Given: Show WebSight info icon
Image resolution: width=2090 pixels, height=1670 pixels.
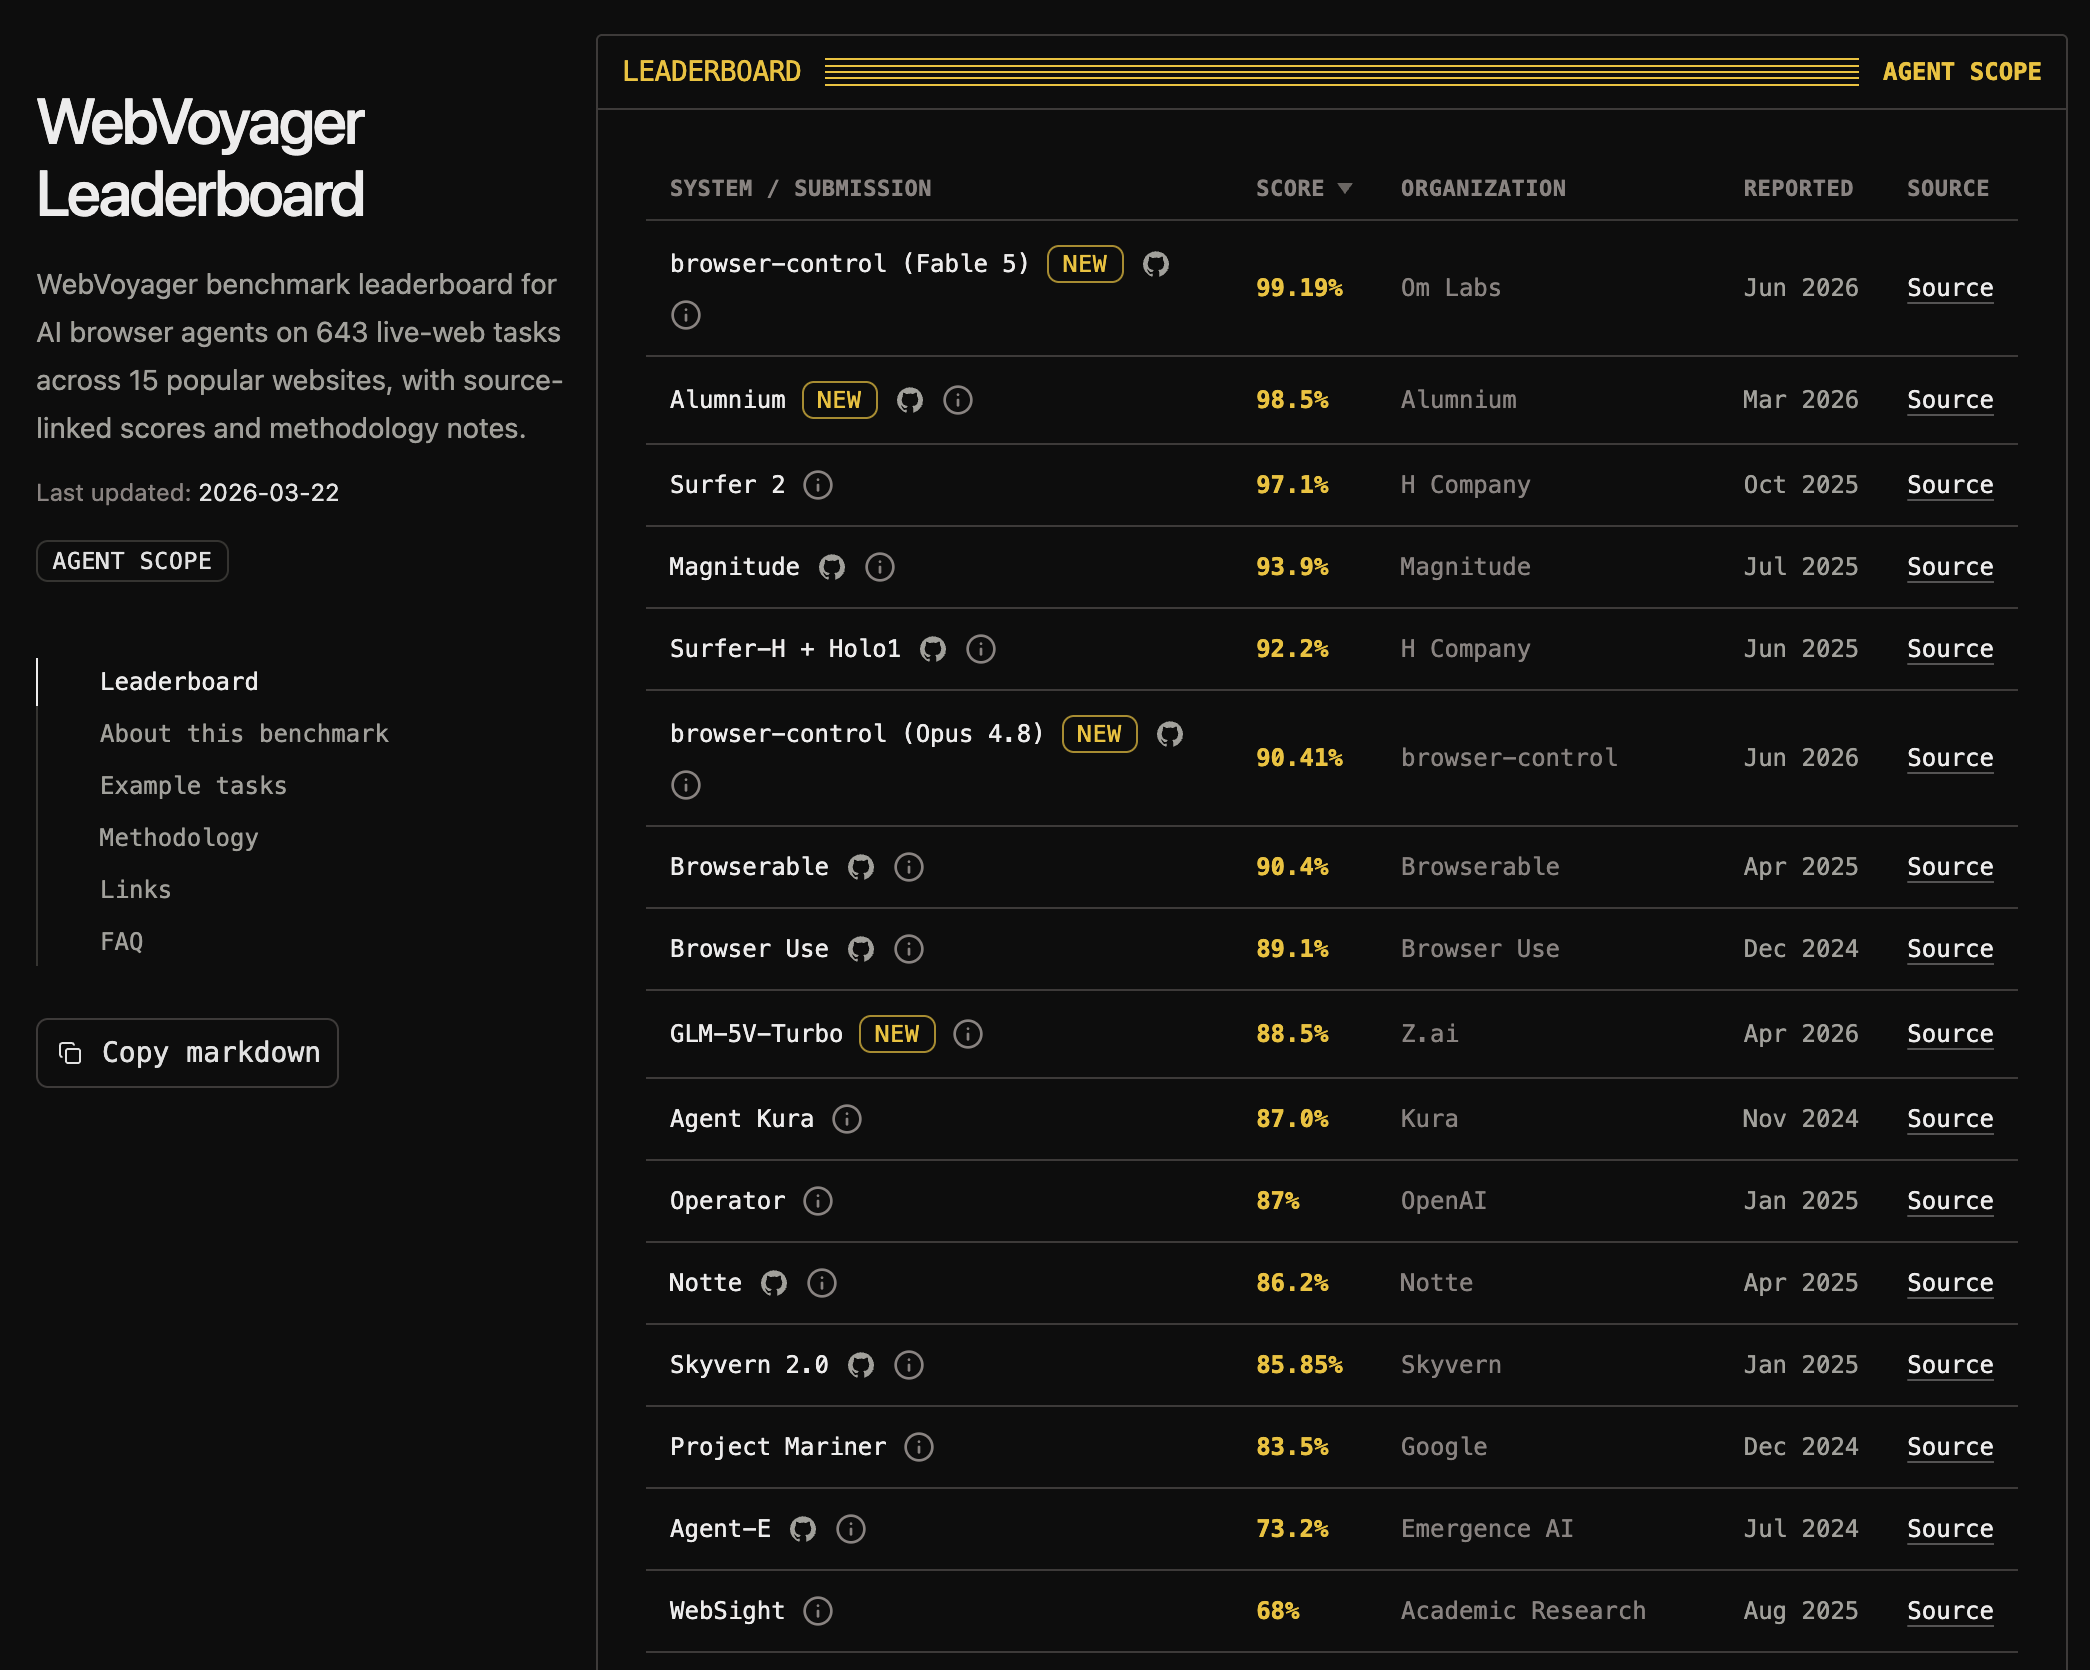Looking at the screenshot, I should [x=818, y=1611].
